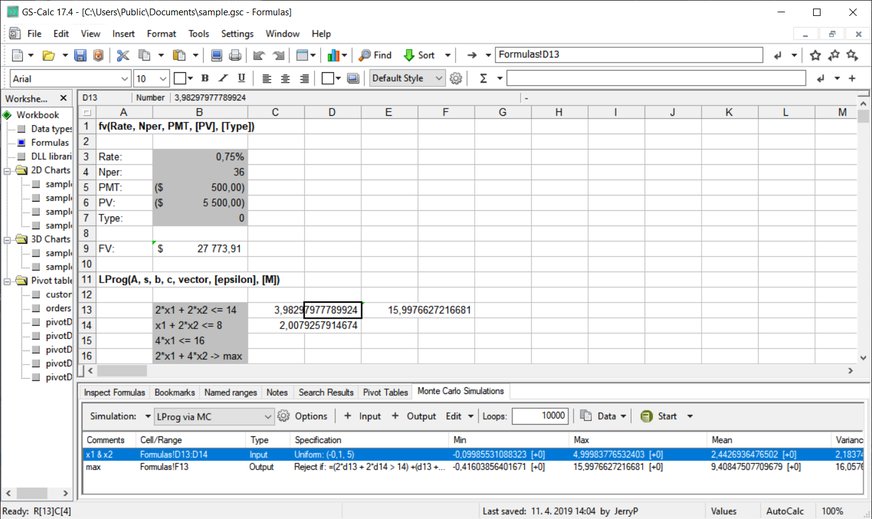Toggle Bold formatting
872x519 pixels.
tap(205, 78)
